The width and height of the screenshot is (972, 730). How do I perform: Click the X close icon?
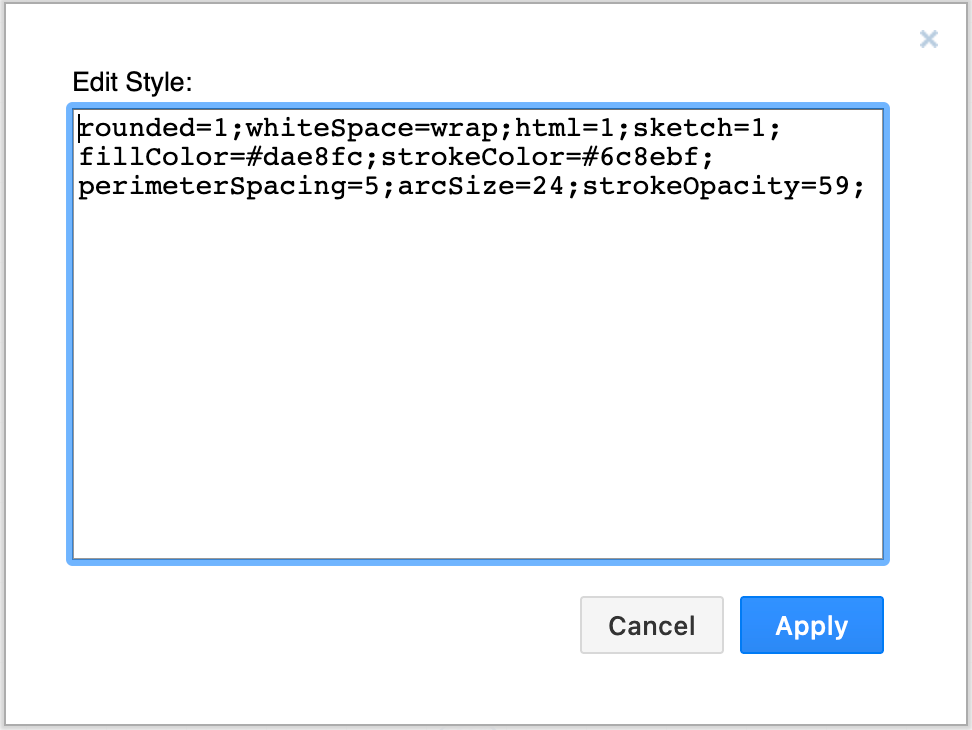pyautogui.click(x=929, y=39)
